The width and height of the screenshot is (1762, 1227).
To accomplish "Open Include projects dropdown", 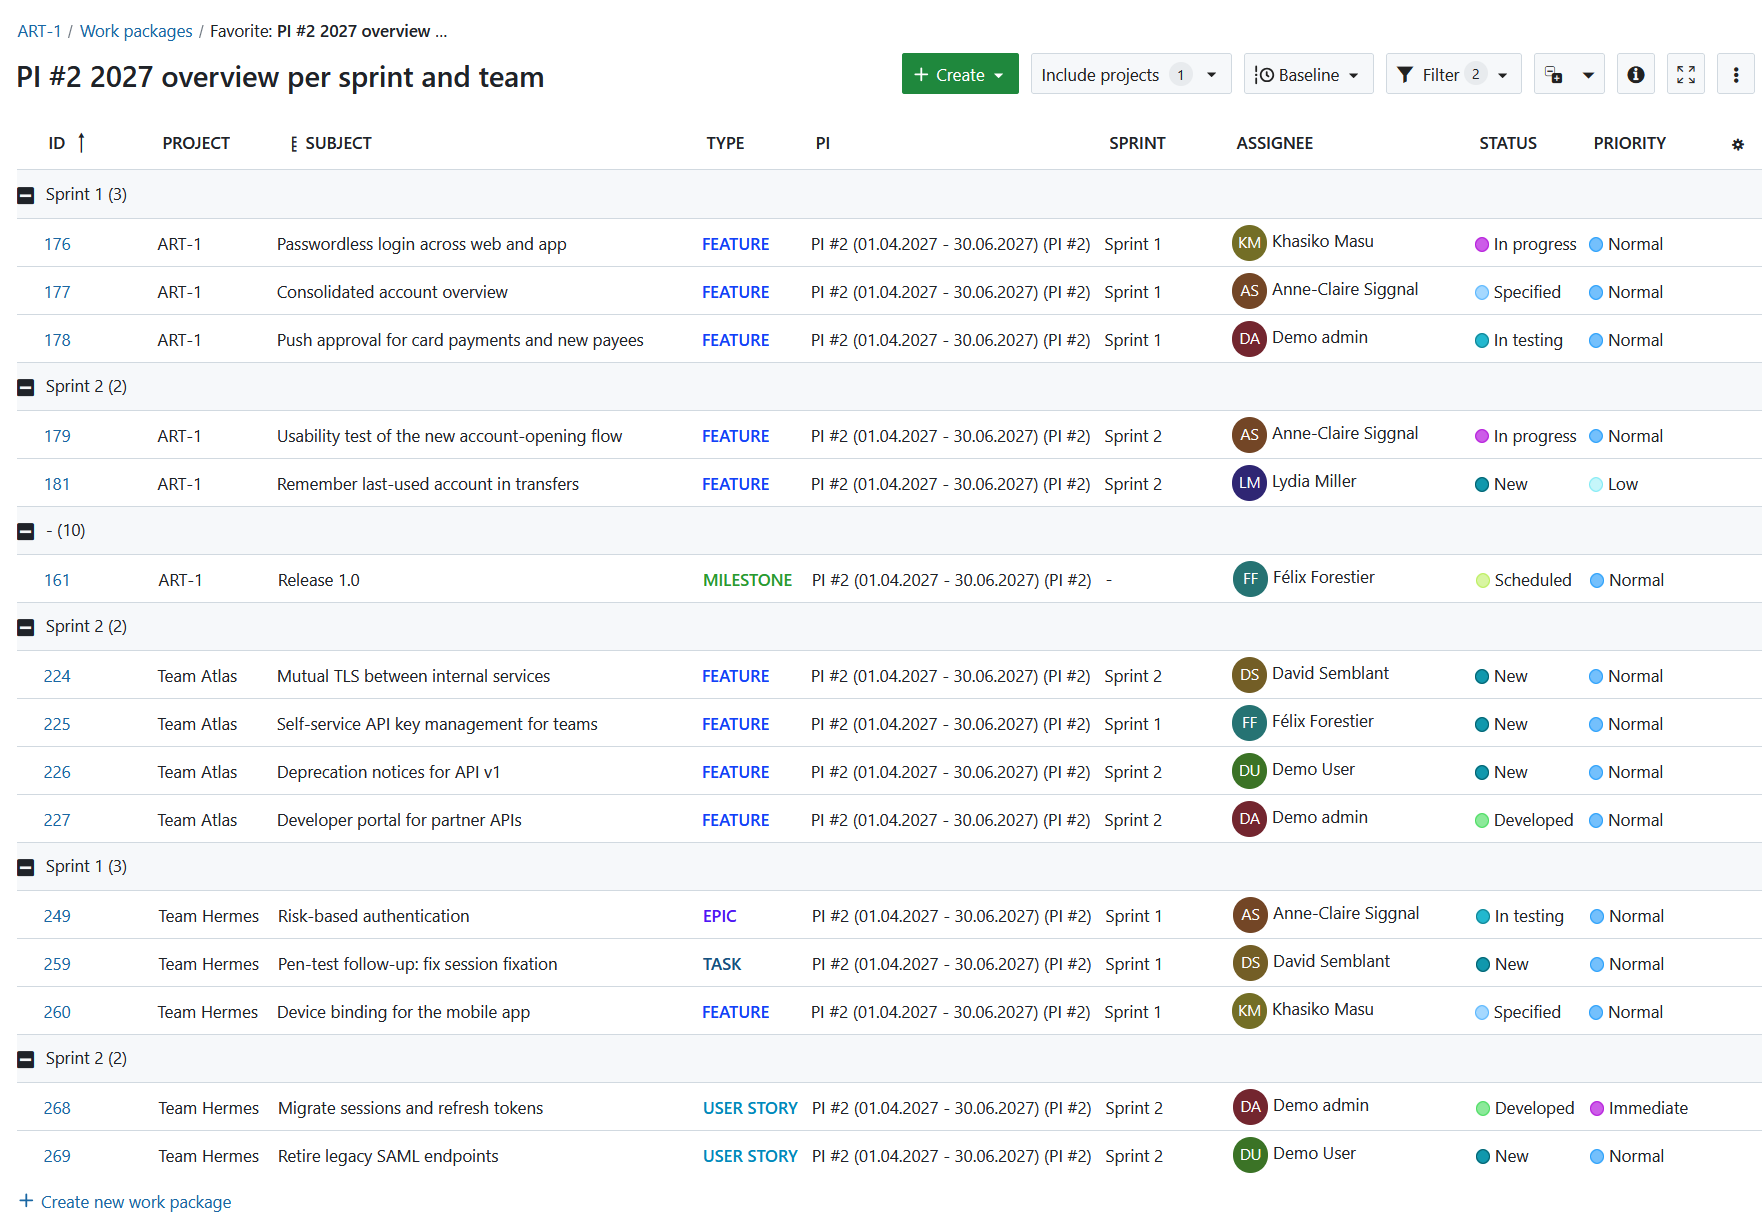I will (1130, 74).
